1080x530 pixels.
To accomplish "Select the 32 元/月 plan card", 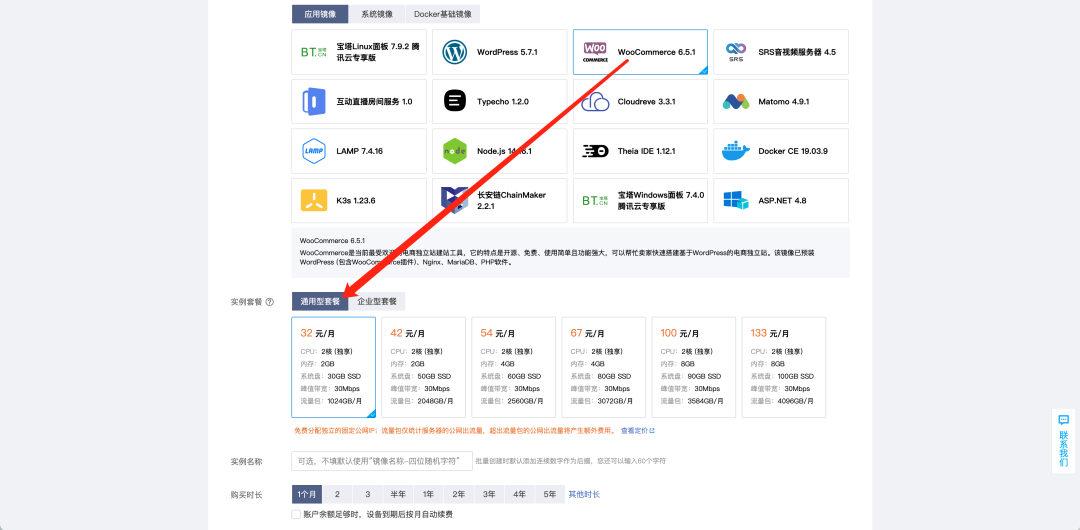I will 333,367.
